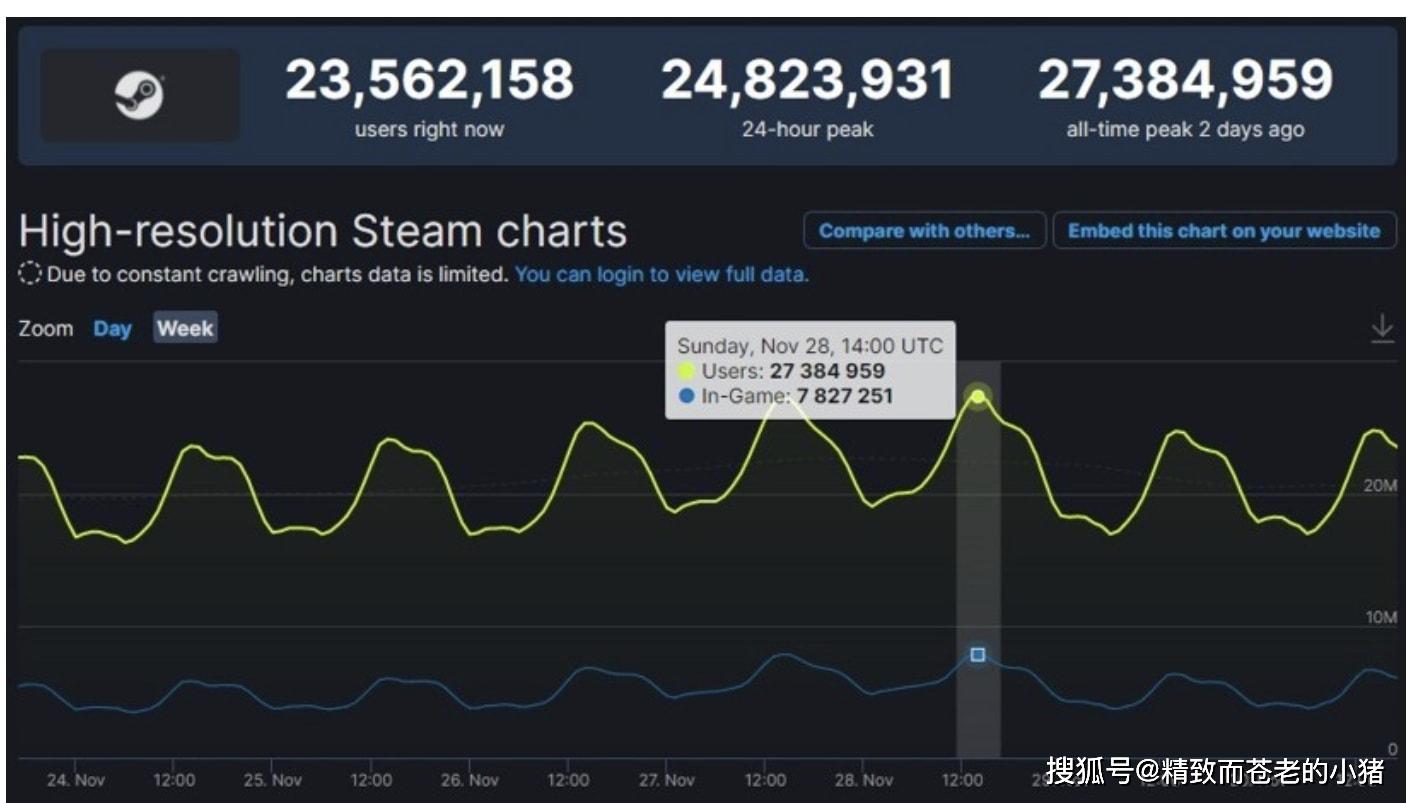Click the 26. Nov date axis label
1420x803 pixels.
469,780
